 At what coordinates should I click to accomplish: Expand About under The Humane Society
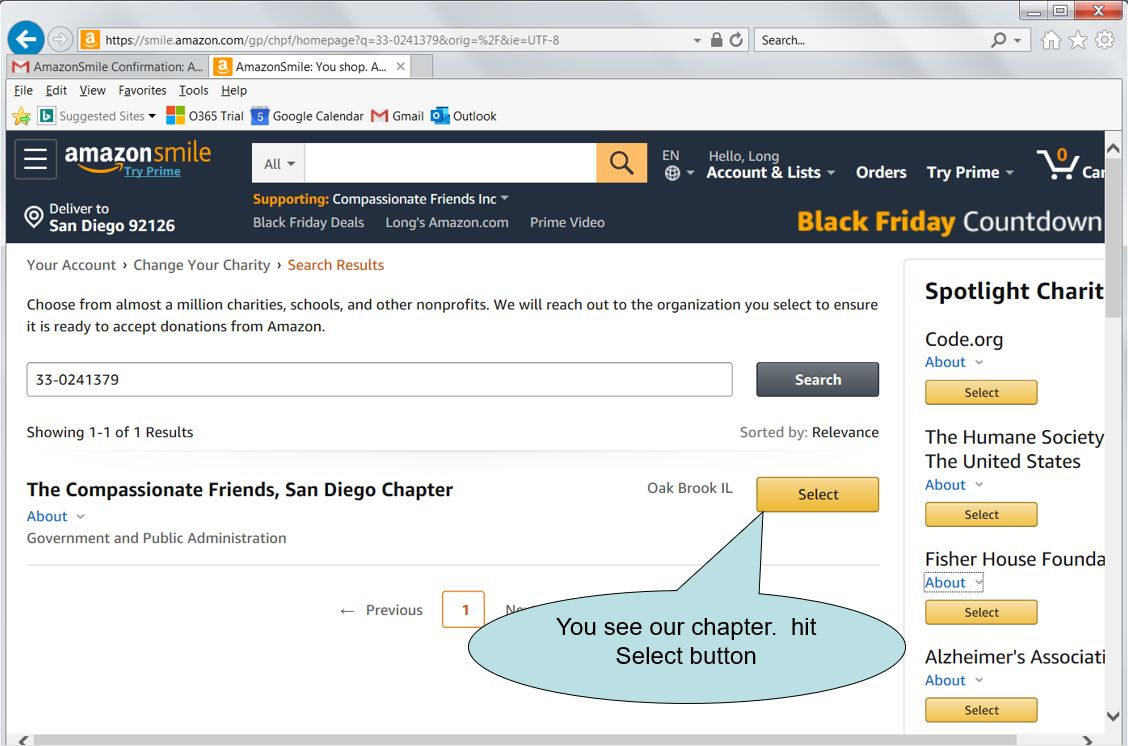(954, 485)
